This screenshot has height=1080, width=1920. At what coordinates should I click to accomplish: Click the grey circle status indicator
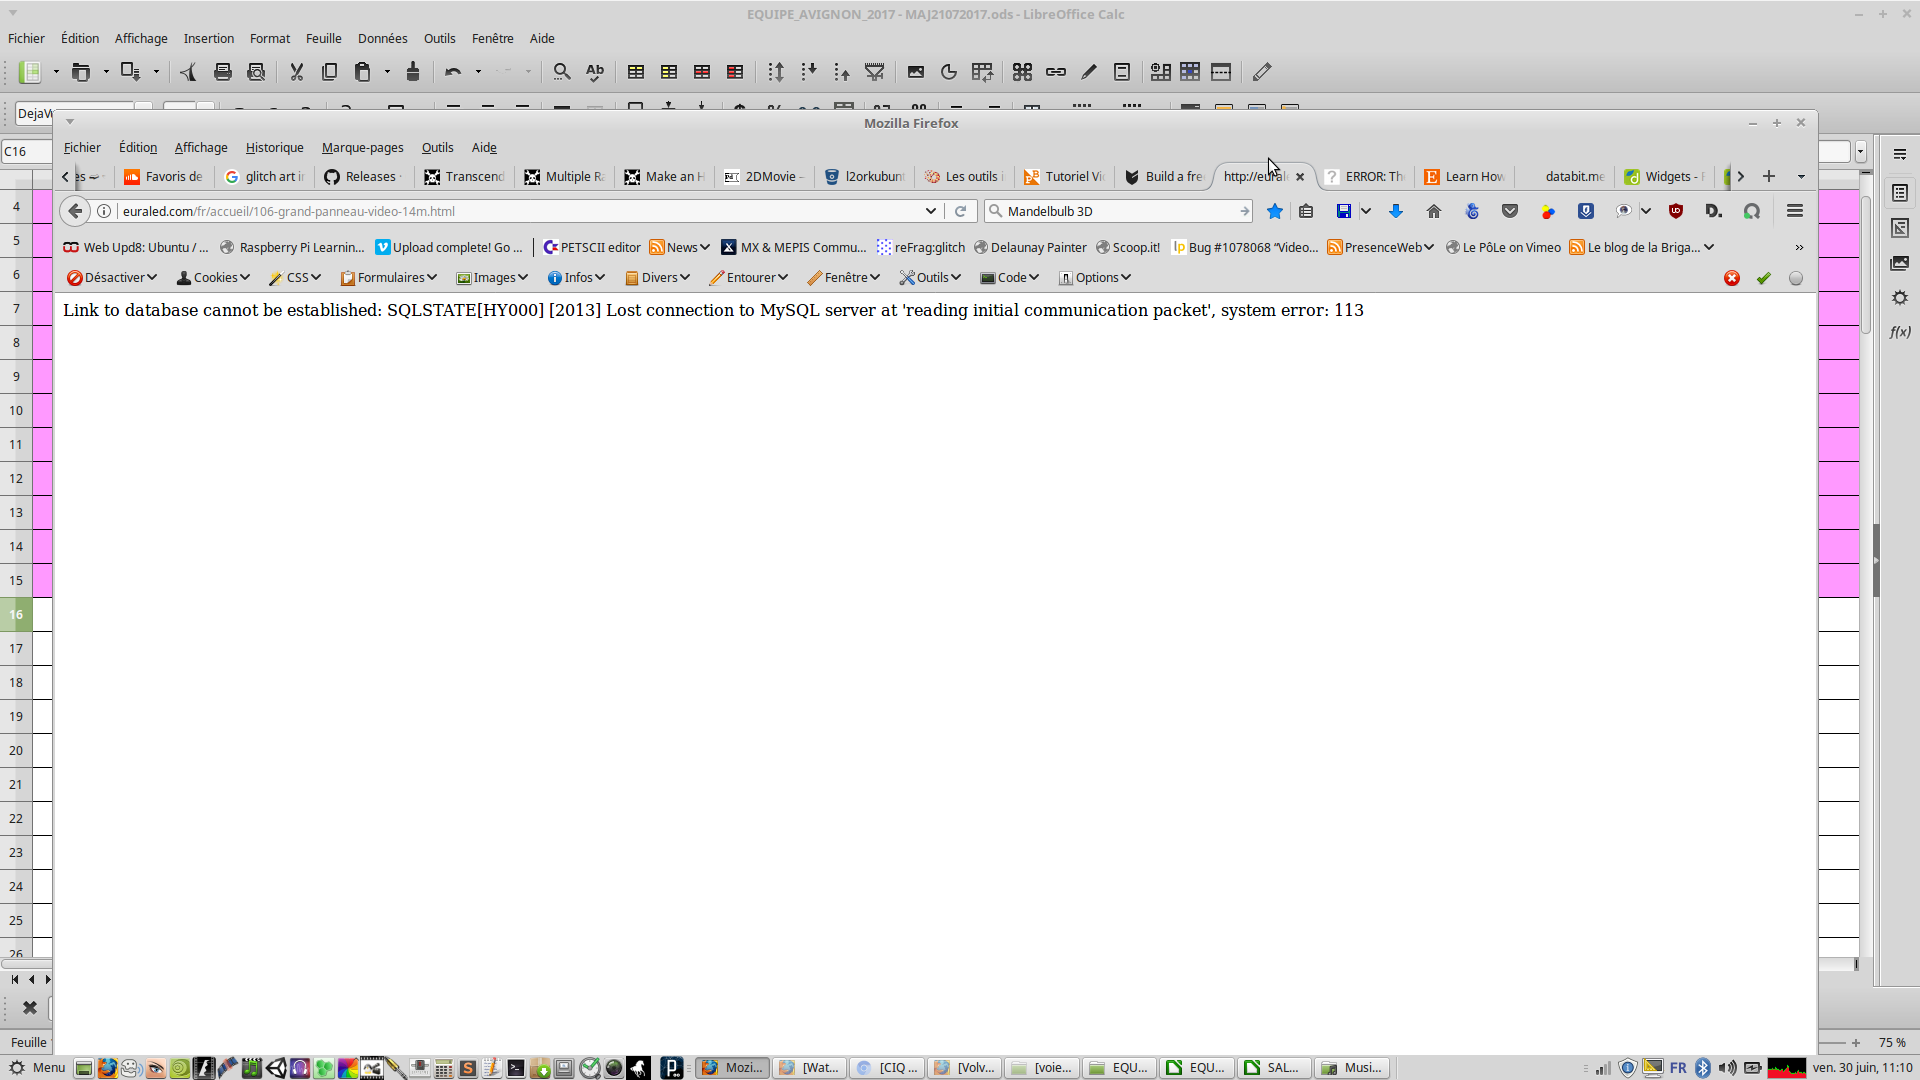pos(1796,278)
